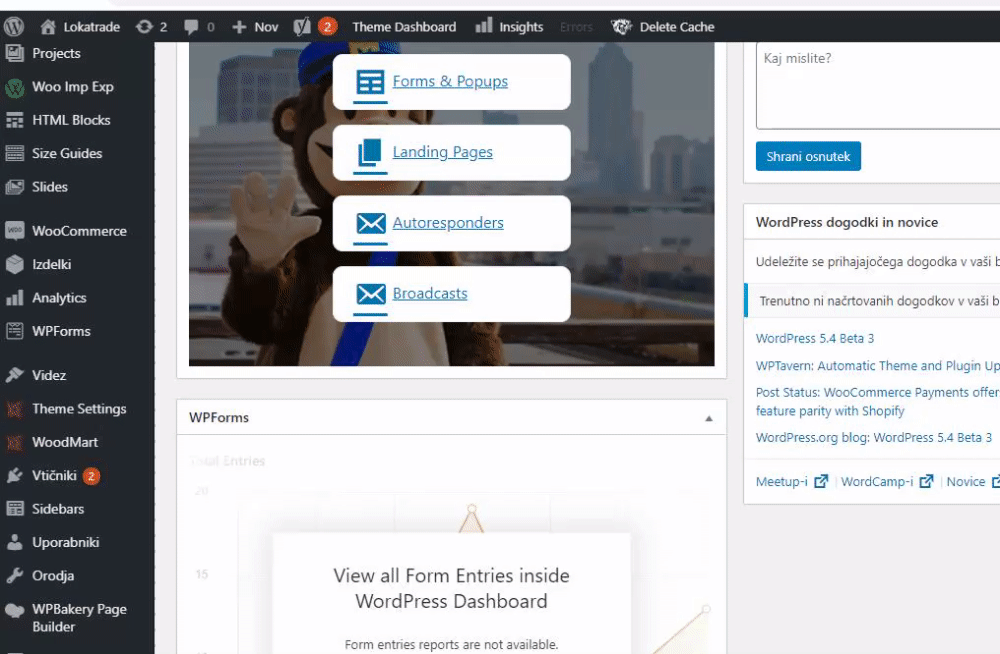Open the Broadcasts link
Image resolution: width=1000 pixels, height=654 pixels.
[x=430, y=294]
